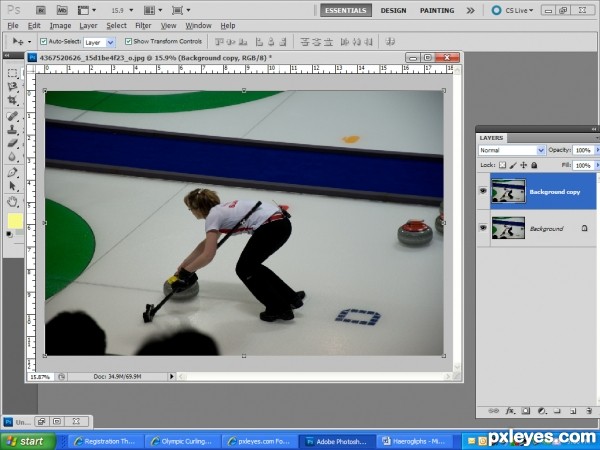Image resolution: width=600 pixels, height=450 pixels.
Task: Uncheck Show Transform Controls
Action: coord(129,41)
